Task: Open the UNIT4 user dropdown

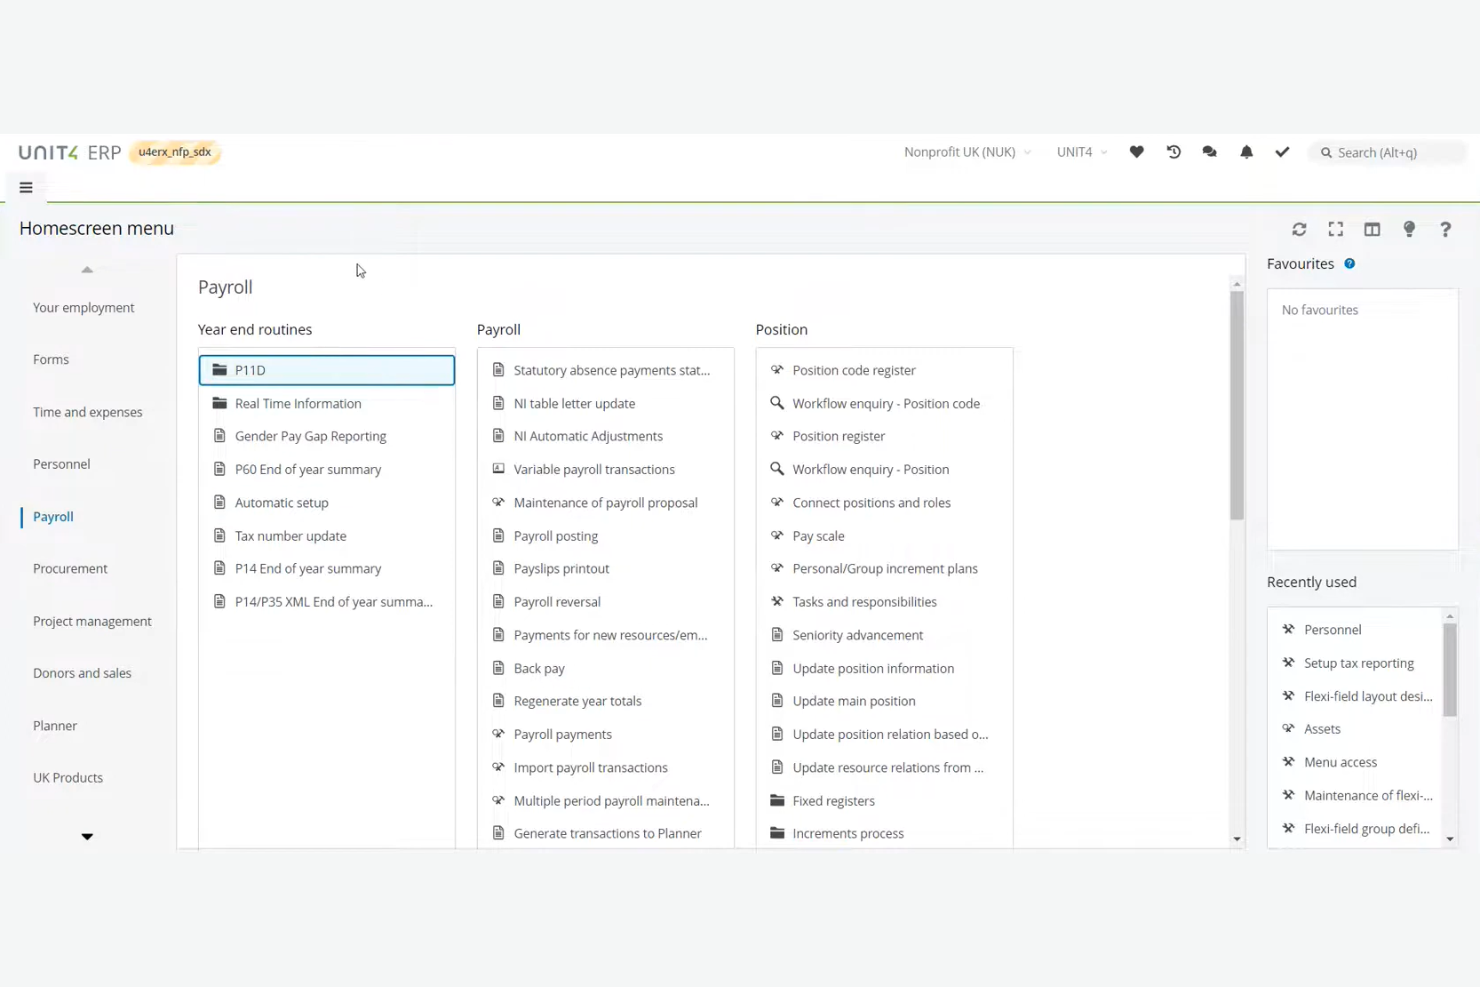Action: (1081, 152)
